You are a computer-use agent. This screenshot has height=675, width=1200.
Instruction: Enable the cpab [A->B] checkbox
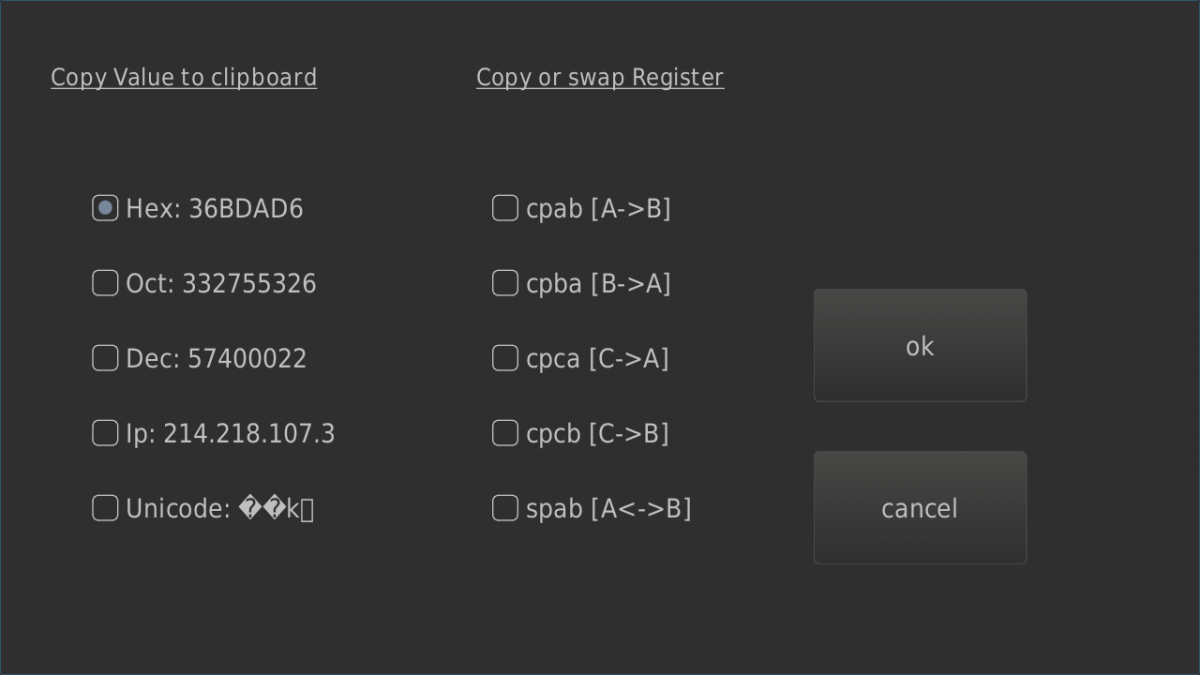point(505,208)
